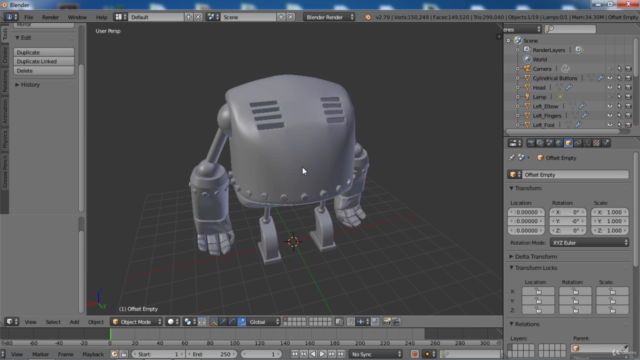Image resolution: width=640 pixels, height=360 pixels.
Task: Jump to the first frame of the timeline
Action: click(294, 354)
